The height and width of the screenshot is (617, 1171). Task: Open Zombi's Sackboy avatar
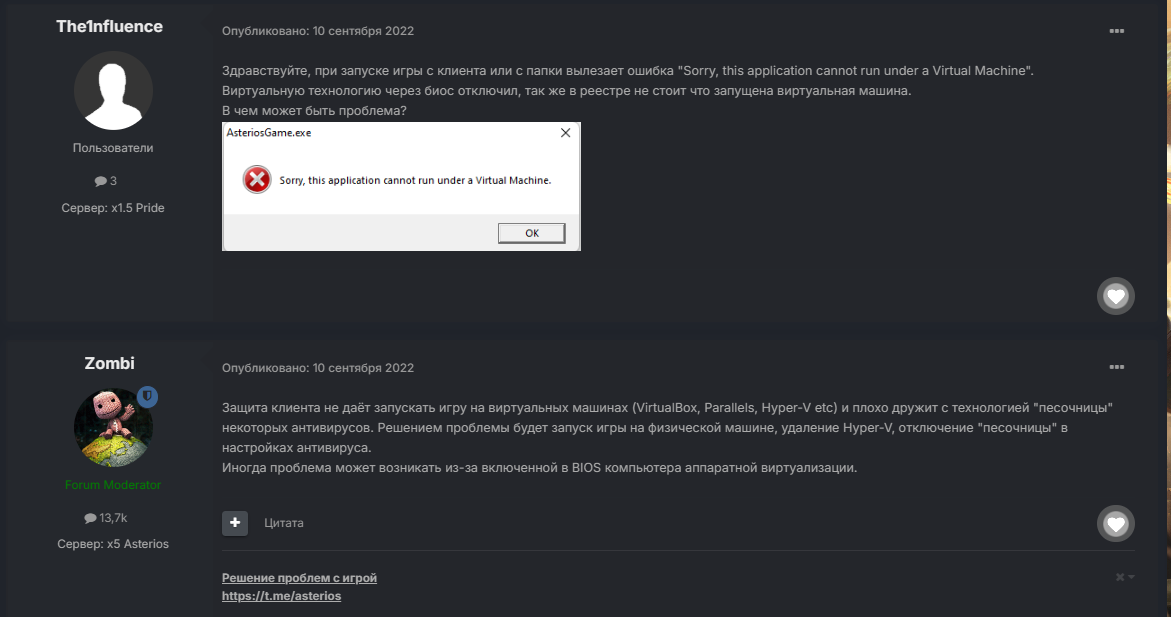[x=114, y=427]
